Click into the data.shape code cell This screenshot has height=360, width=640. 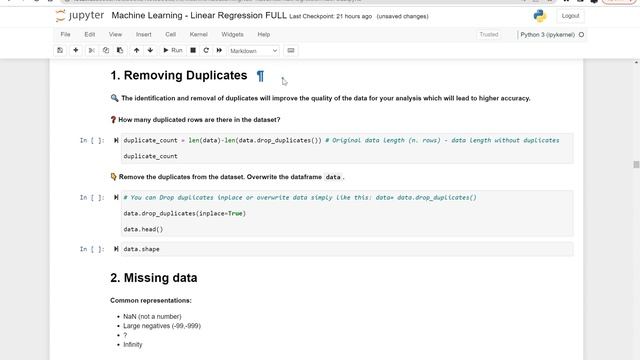[347, 249]
